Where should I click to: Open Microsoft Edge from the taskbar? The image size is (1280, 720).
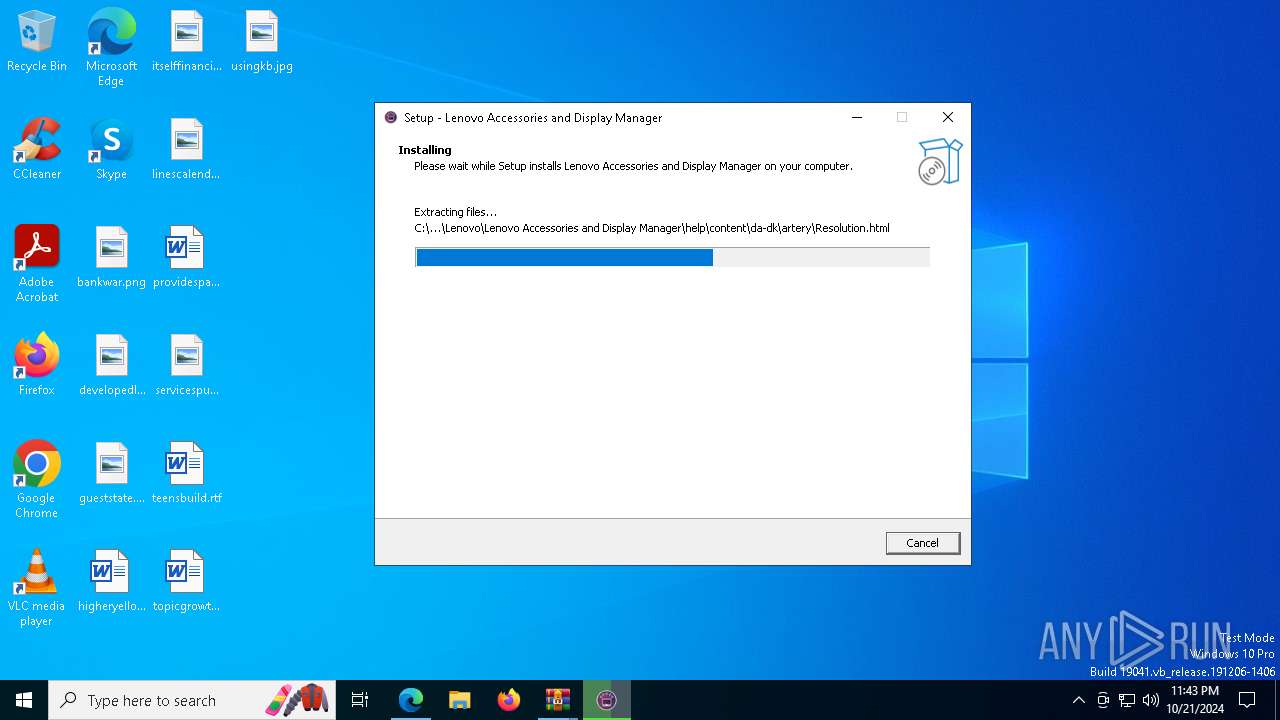[411, 700]
